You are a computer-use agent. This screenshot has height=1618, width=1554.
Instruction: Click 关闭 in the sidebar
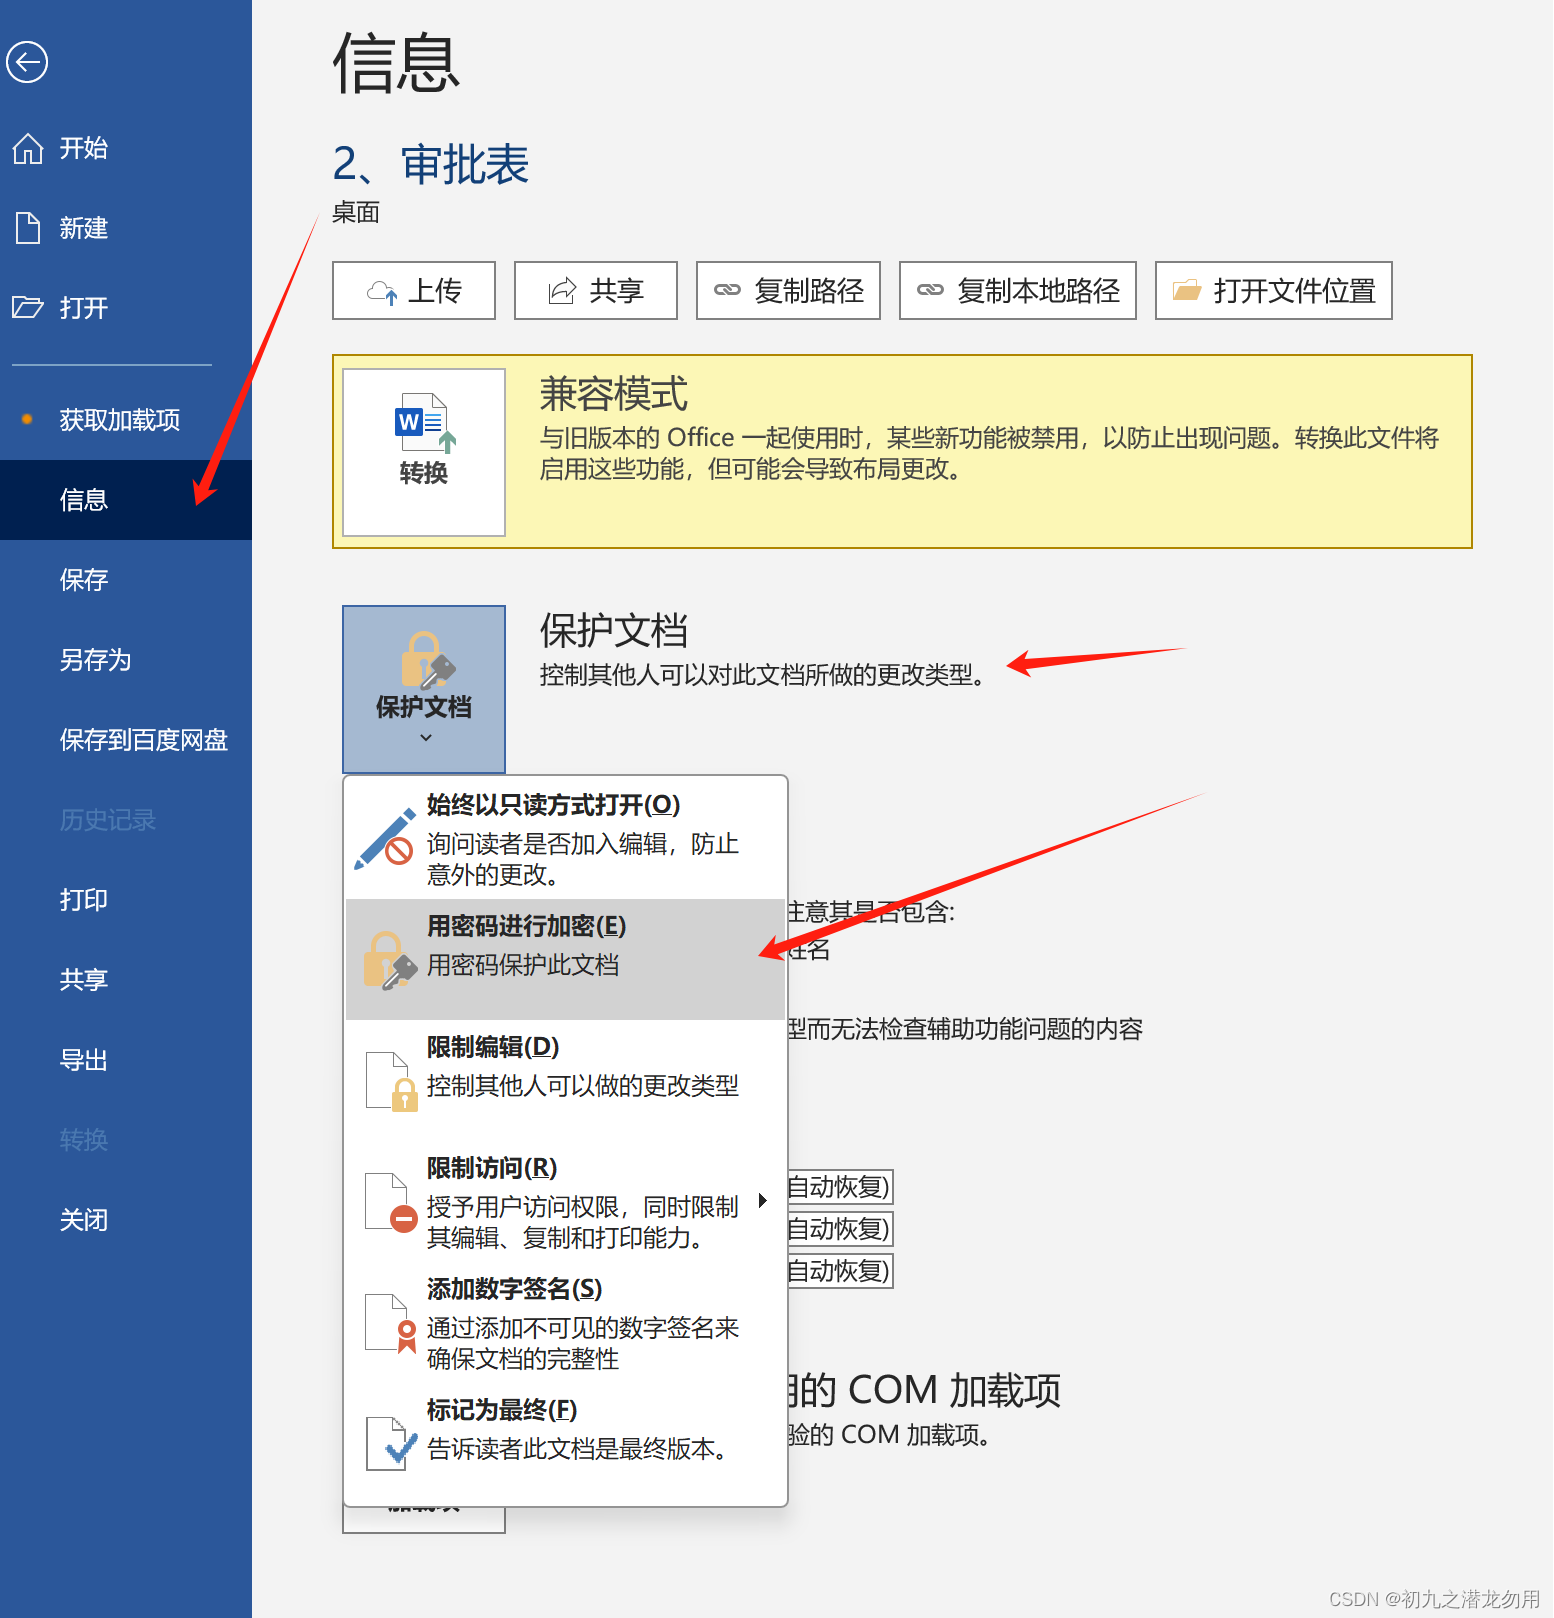[126, 1220]
